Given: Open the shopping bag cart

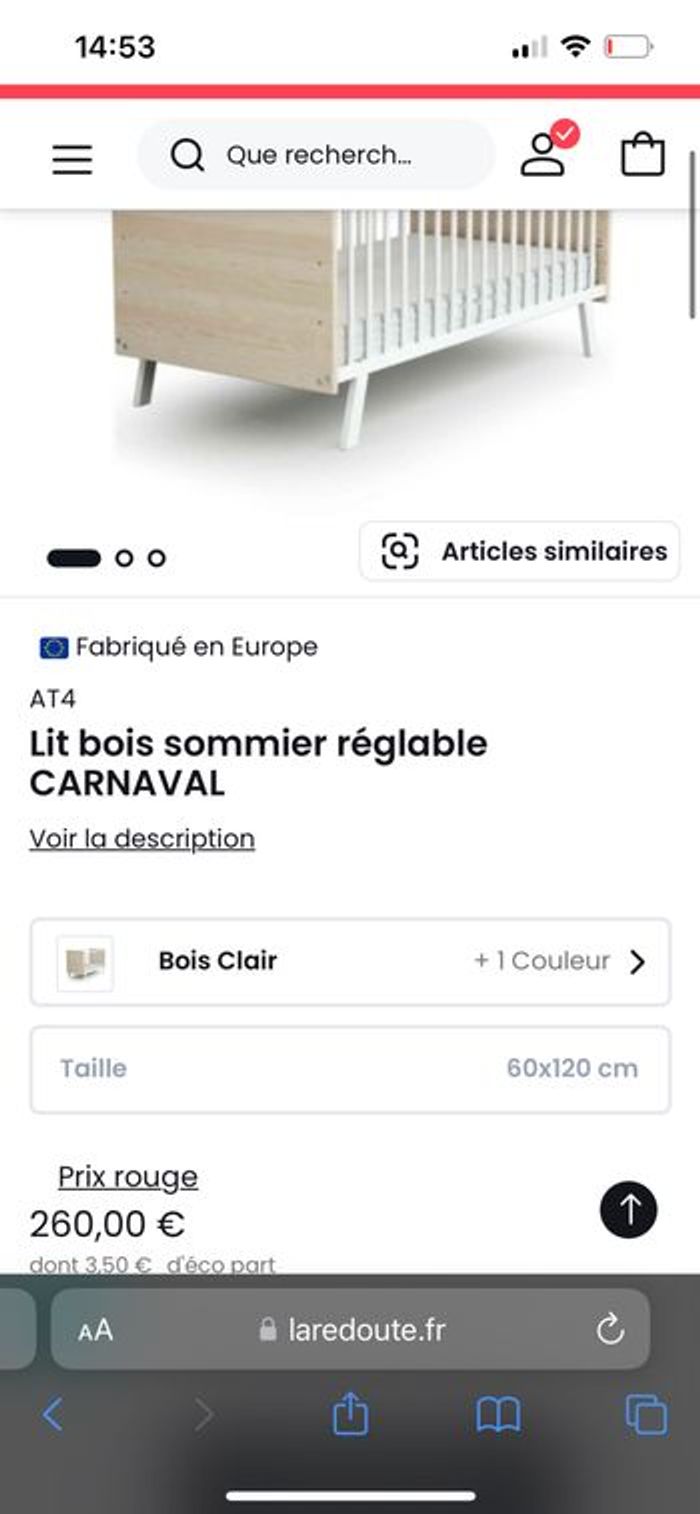Looking at the screenshot, I should tap(642, 156).
